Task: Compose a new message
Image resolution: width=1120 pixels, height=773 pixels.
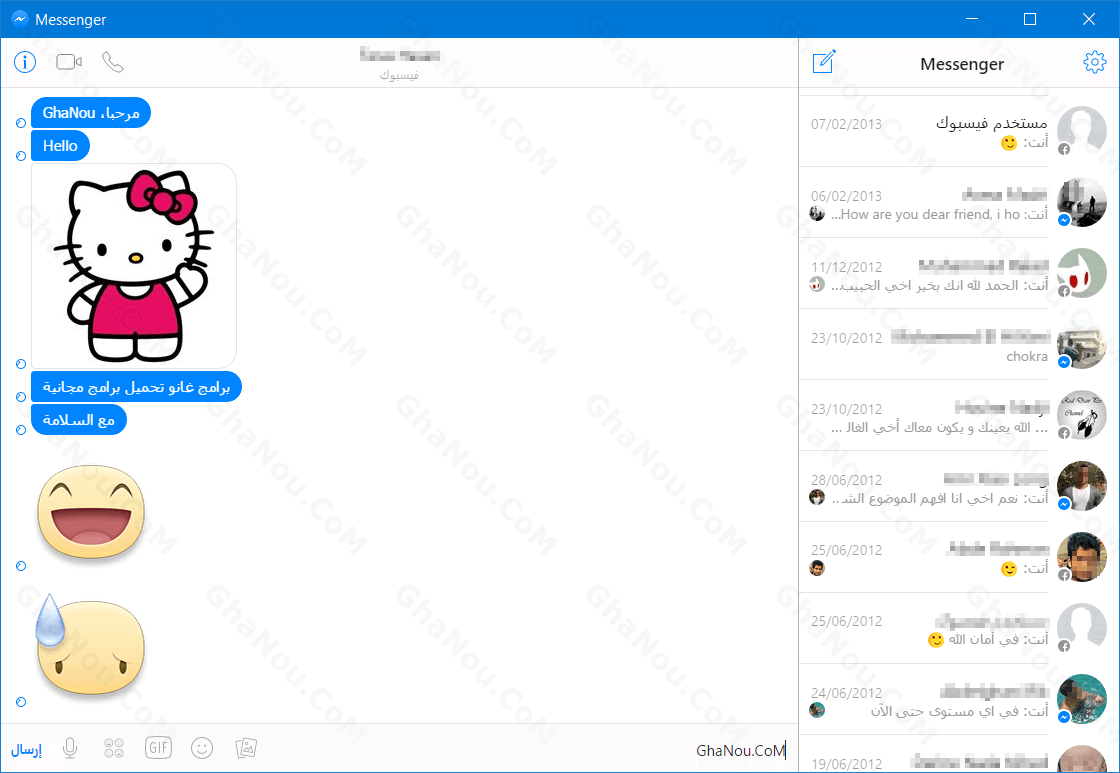Action: [824, 62]
